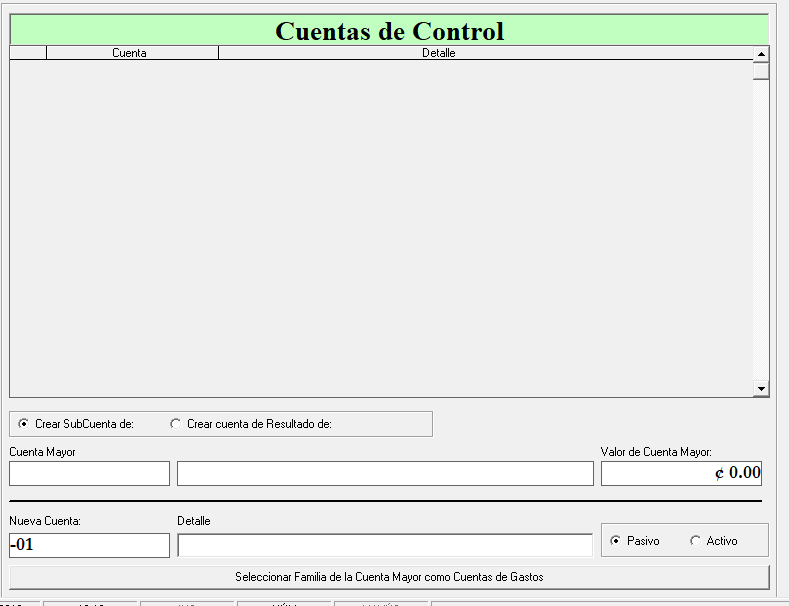Image resolution: width=789 pixels, height=606 pixels.
Task: Click the grid scrollbar up arrow
Action: (761, 54)
